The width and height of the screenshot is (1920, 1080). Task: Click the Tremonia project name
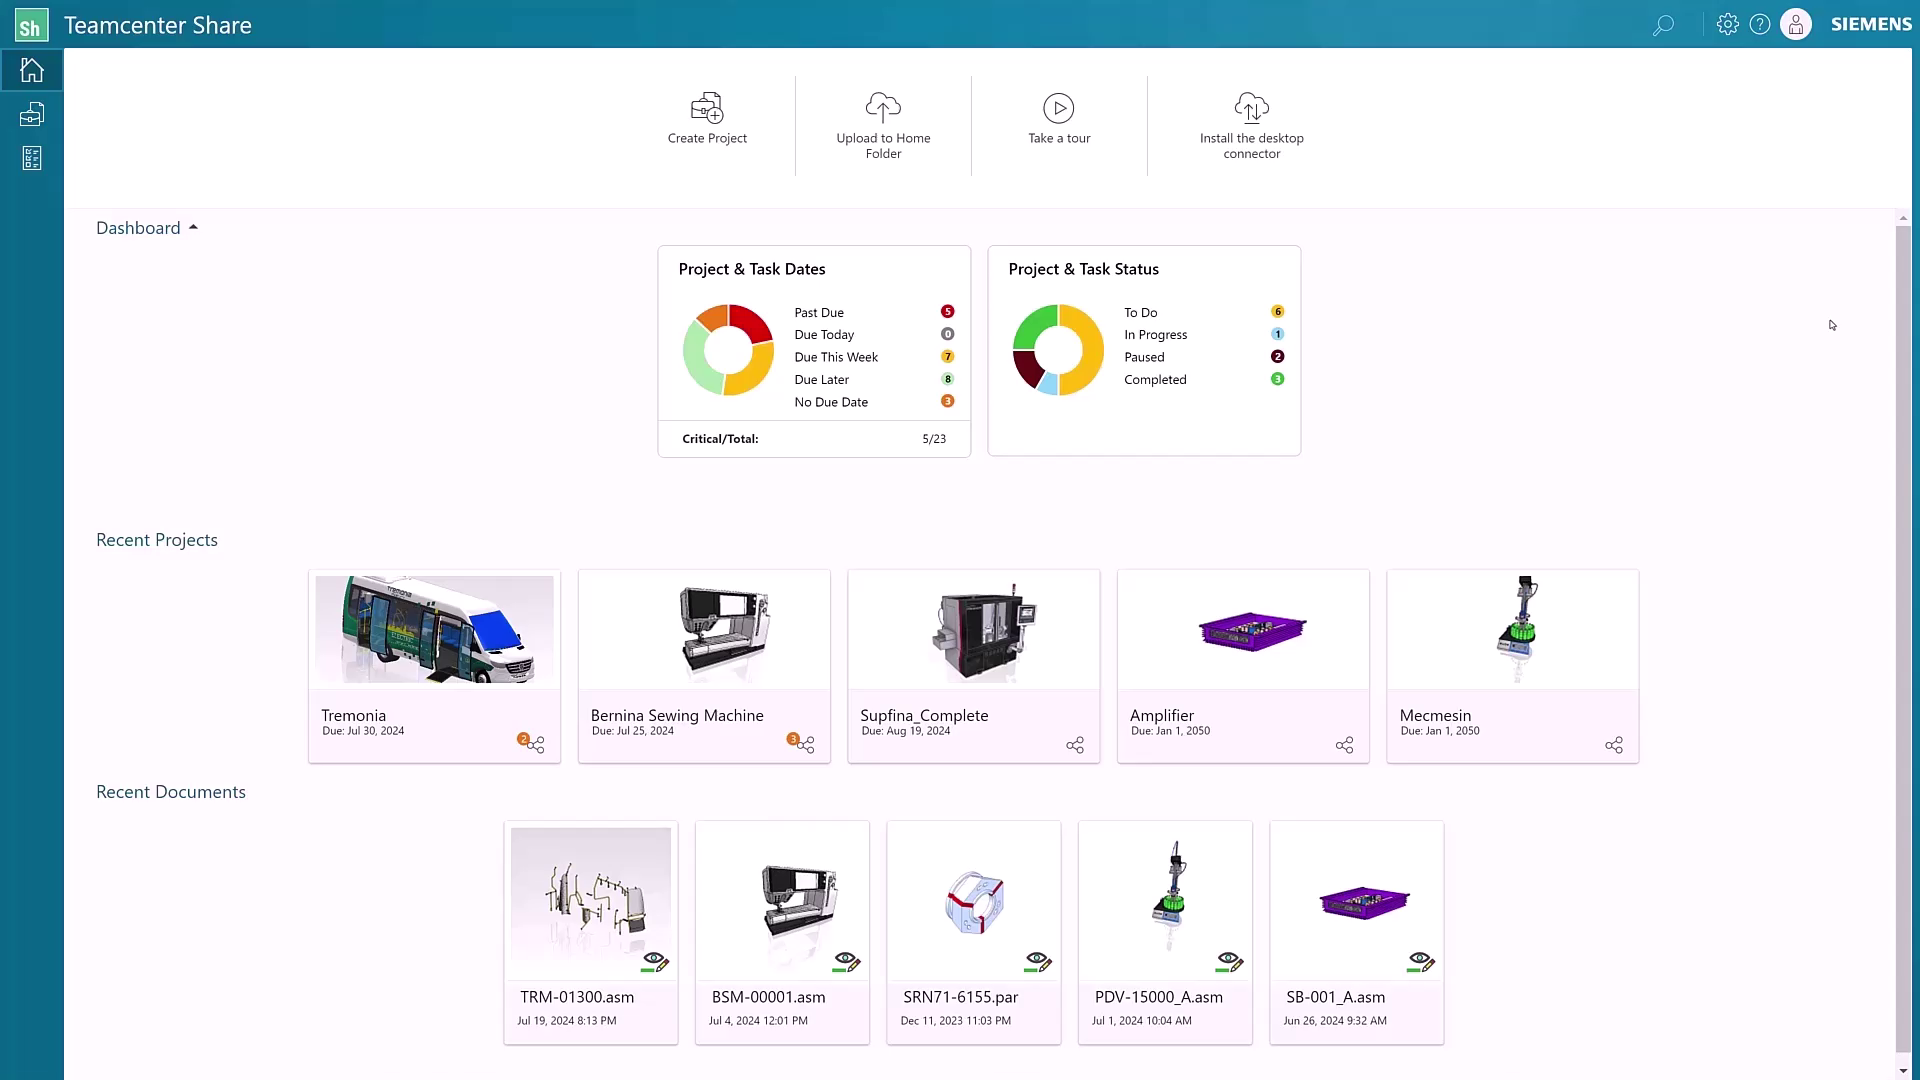tap(353, 716)
